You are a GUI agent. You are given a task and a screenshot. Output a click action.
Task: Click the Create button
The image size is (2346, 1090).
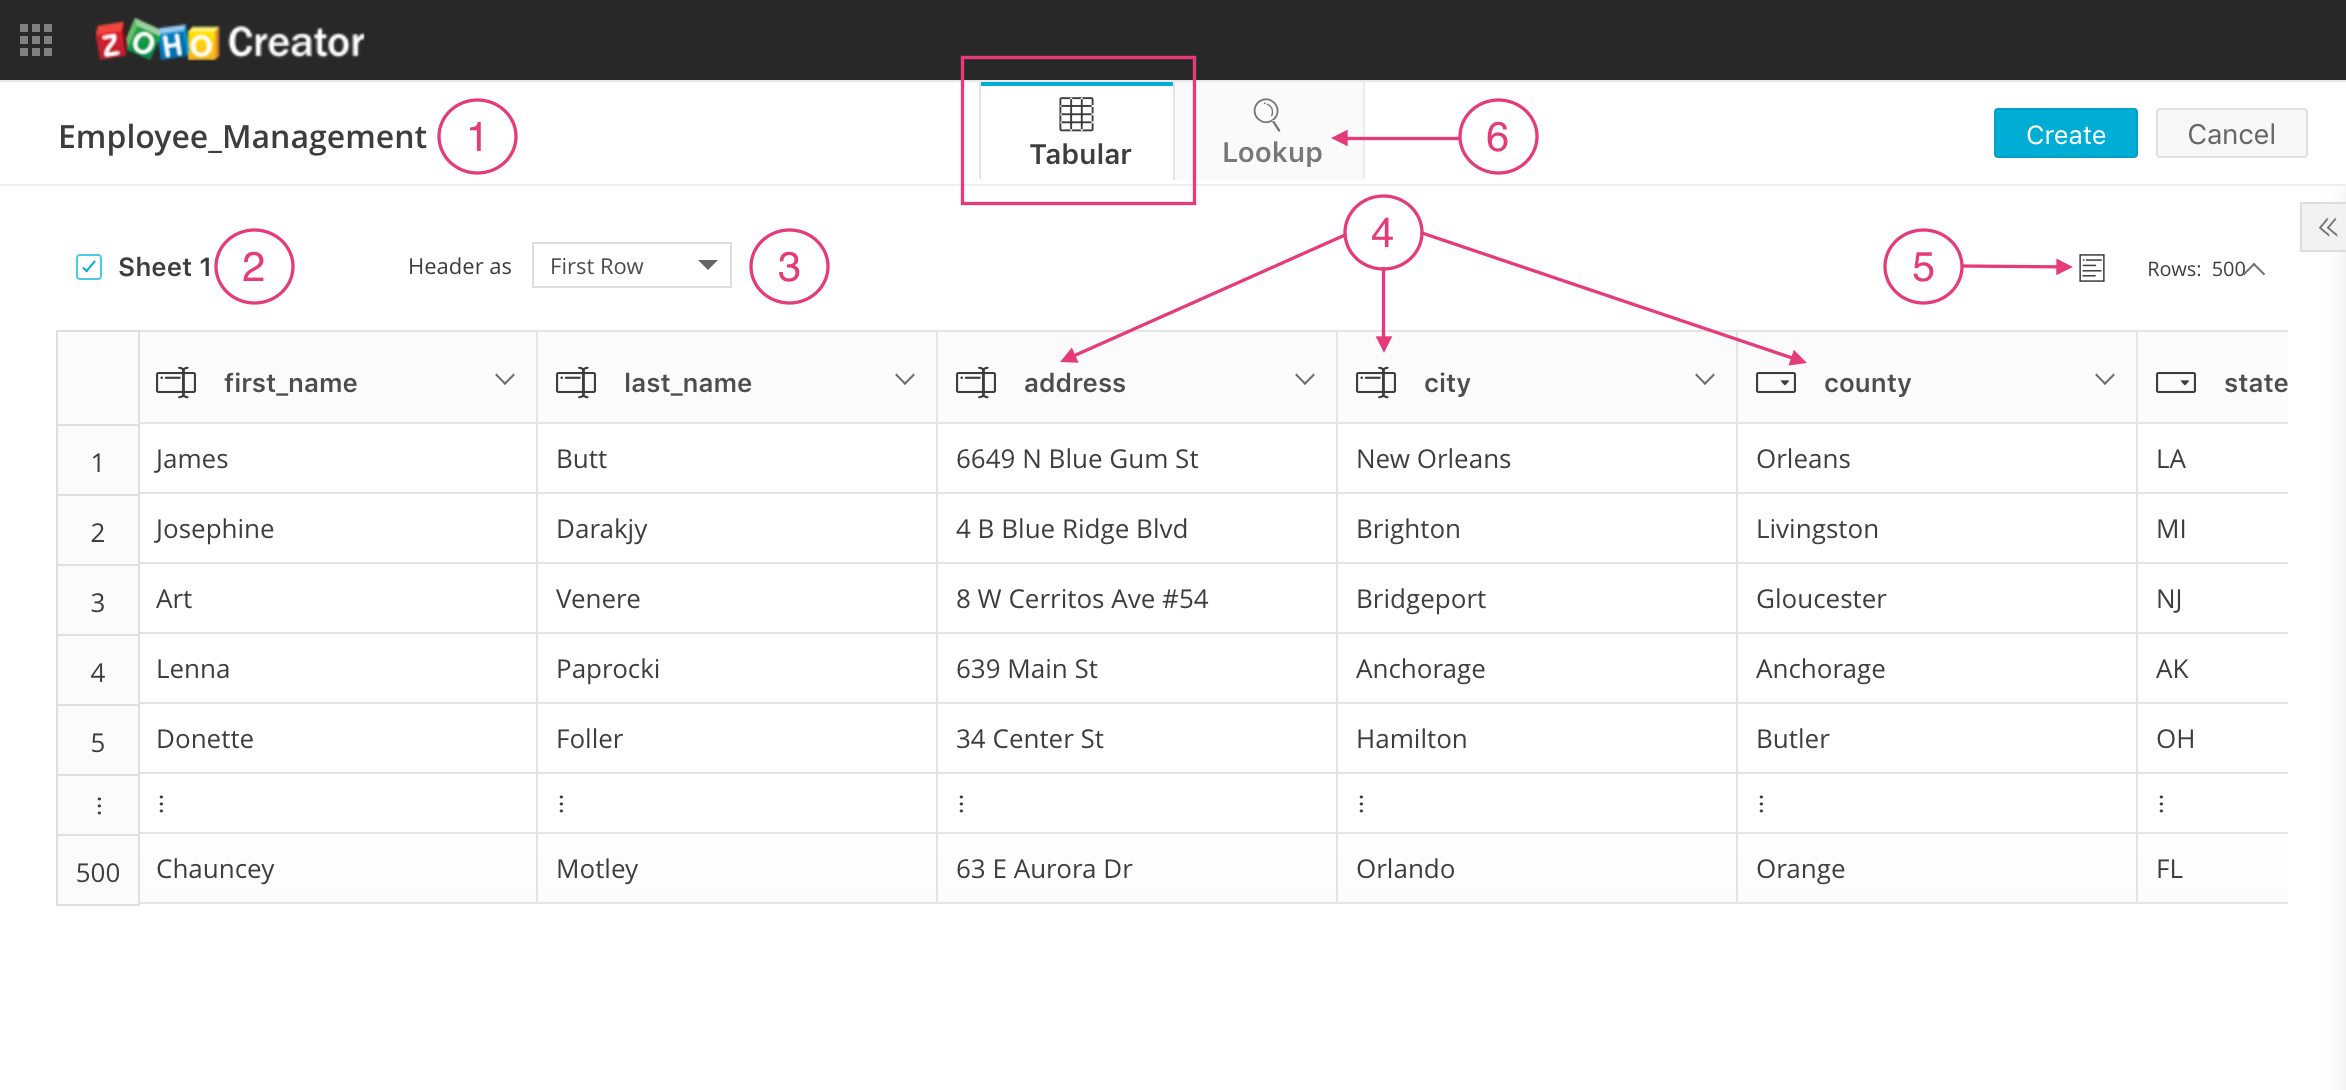2065,134
